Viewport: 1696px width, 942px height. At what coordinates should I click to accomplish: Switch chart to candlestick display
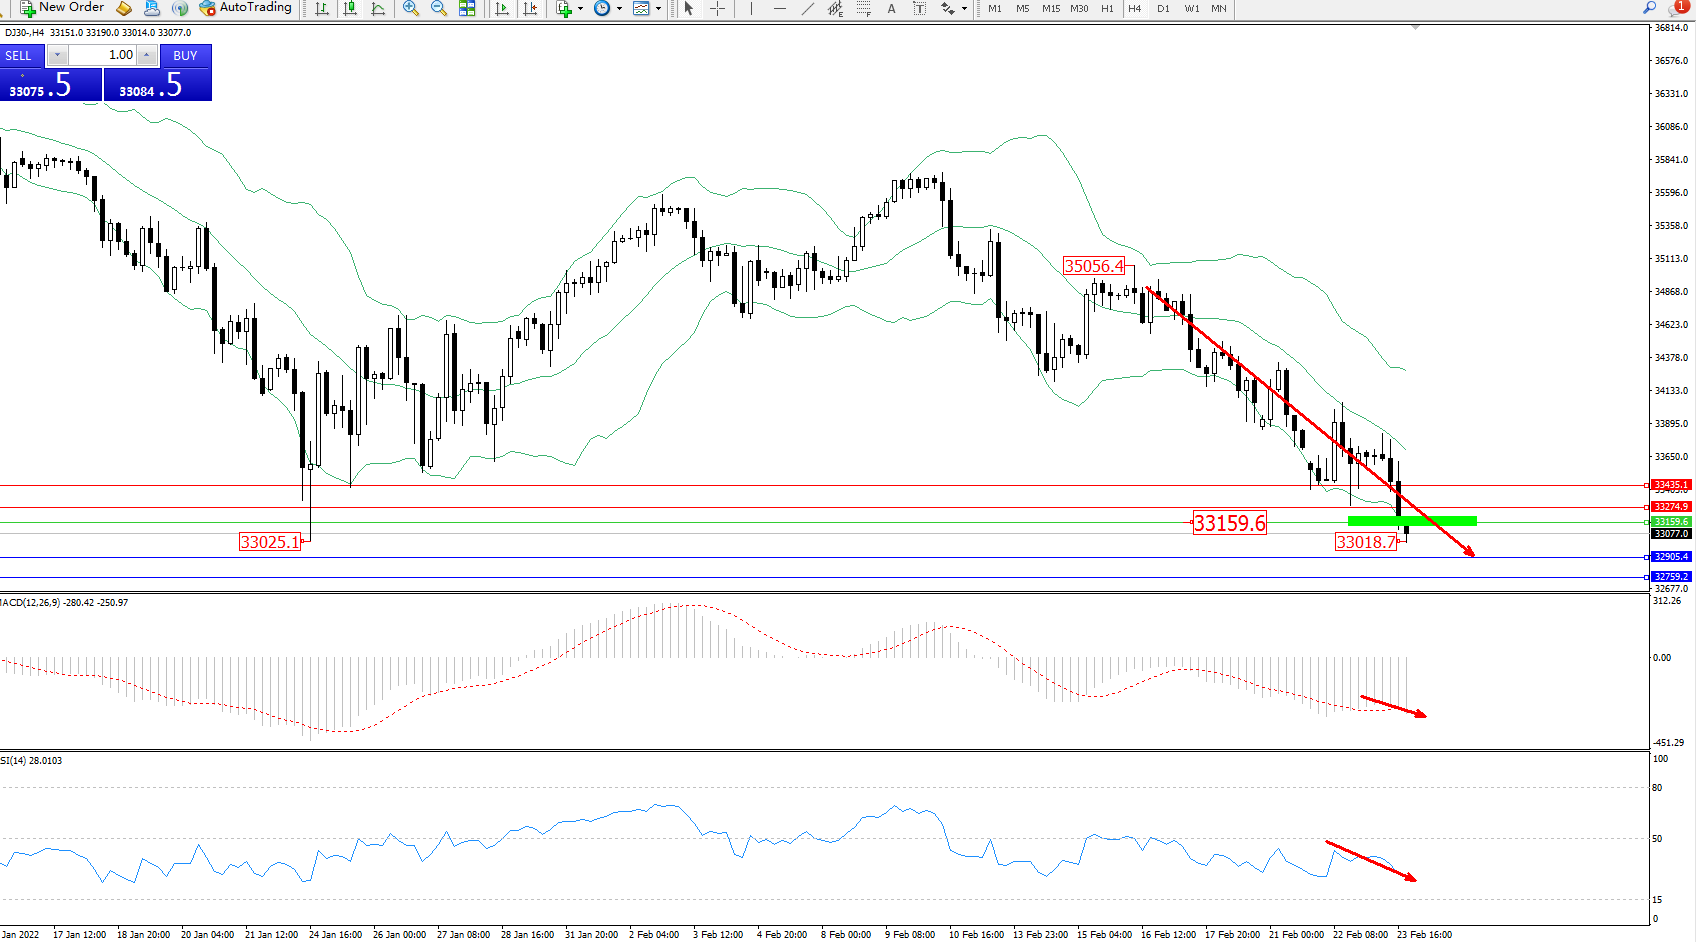coord(350,8)
